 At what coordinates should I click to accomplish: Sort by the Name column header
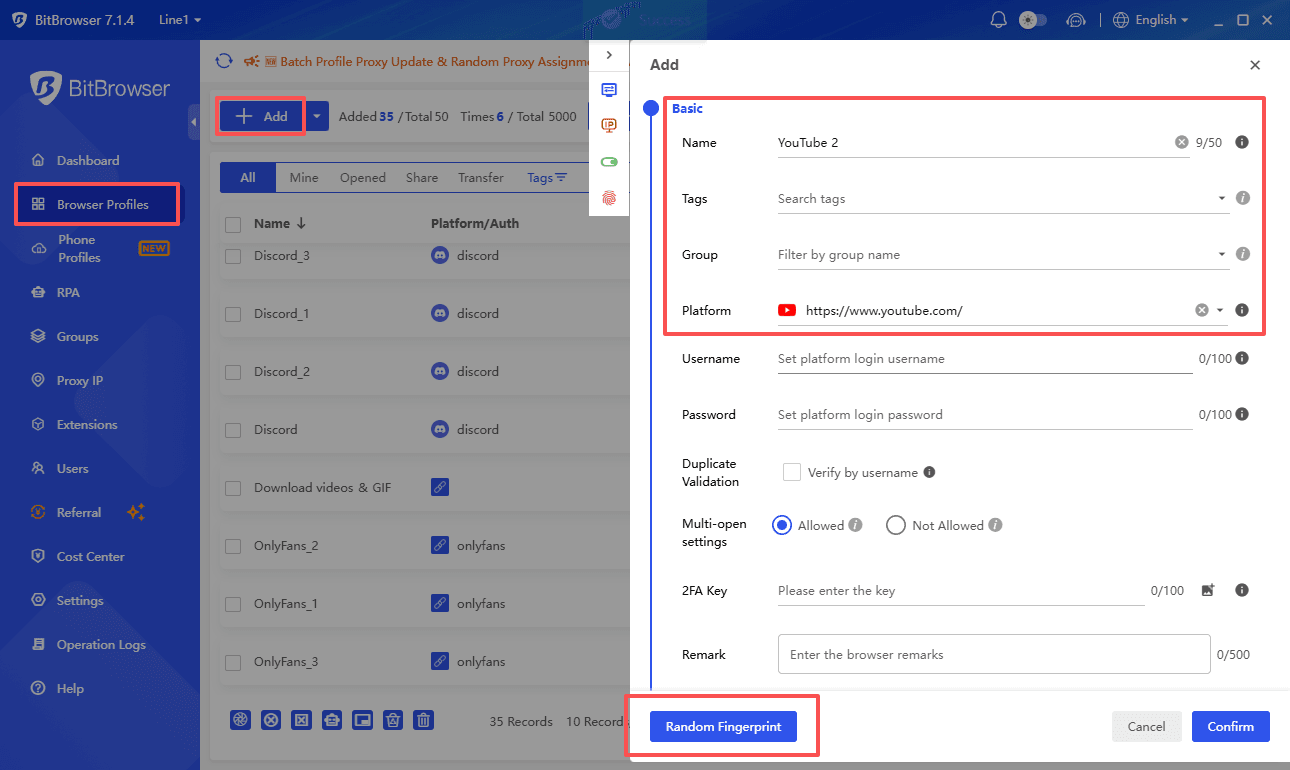280,224
